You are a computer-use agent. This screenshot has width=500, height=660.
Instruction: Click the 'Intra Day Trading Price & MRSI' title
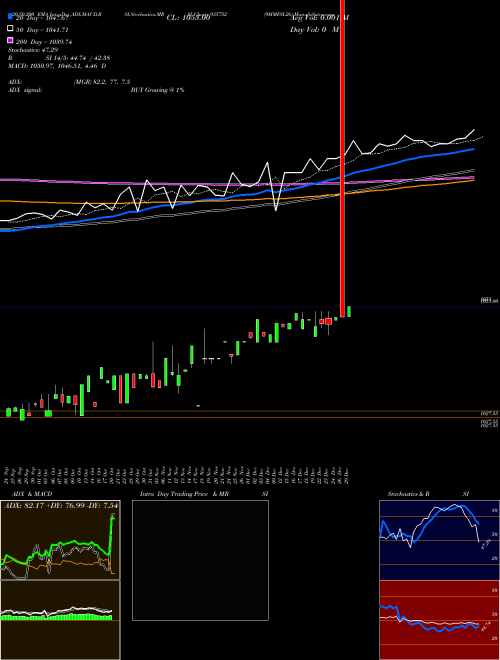tap(204, 494)
